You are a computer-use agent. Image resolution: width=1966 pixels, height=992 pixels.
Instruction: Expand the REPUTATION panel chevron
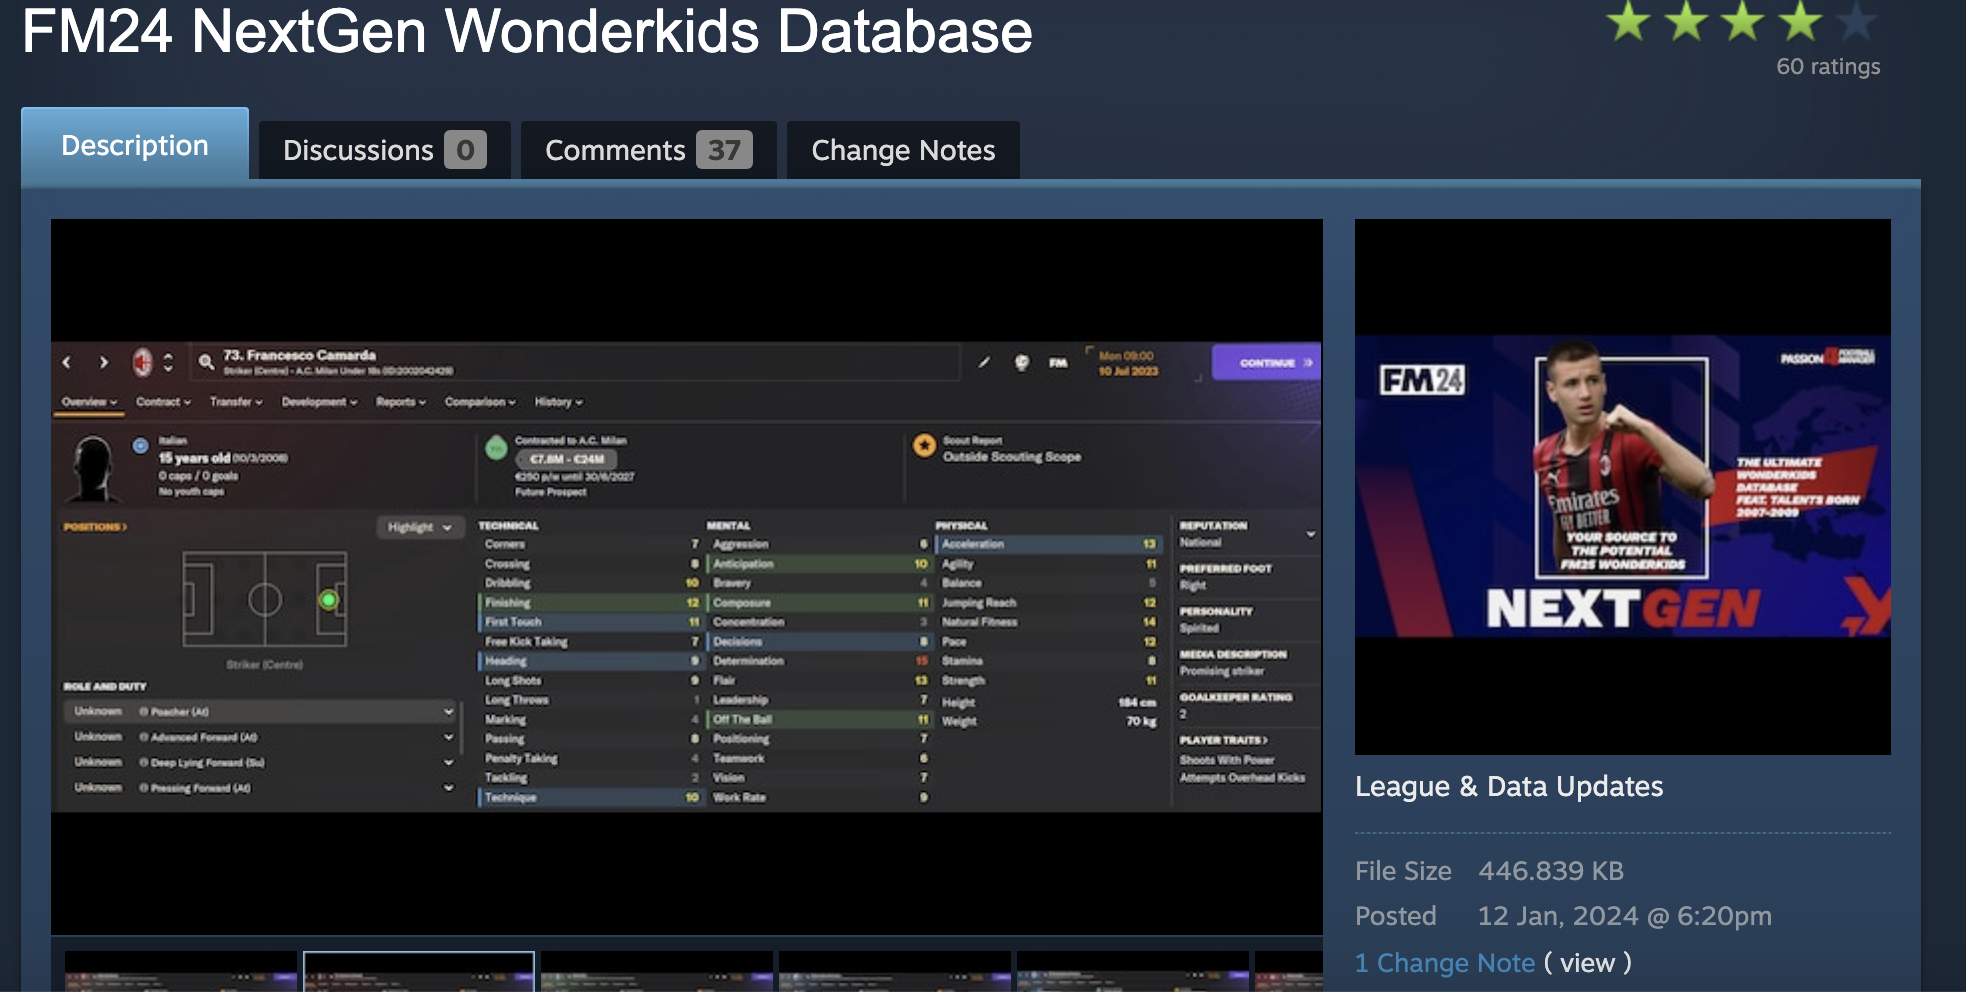1310,534
